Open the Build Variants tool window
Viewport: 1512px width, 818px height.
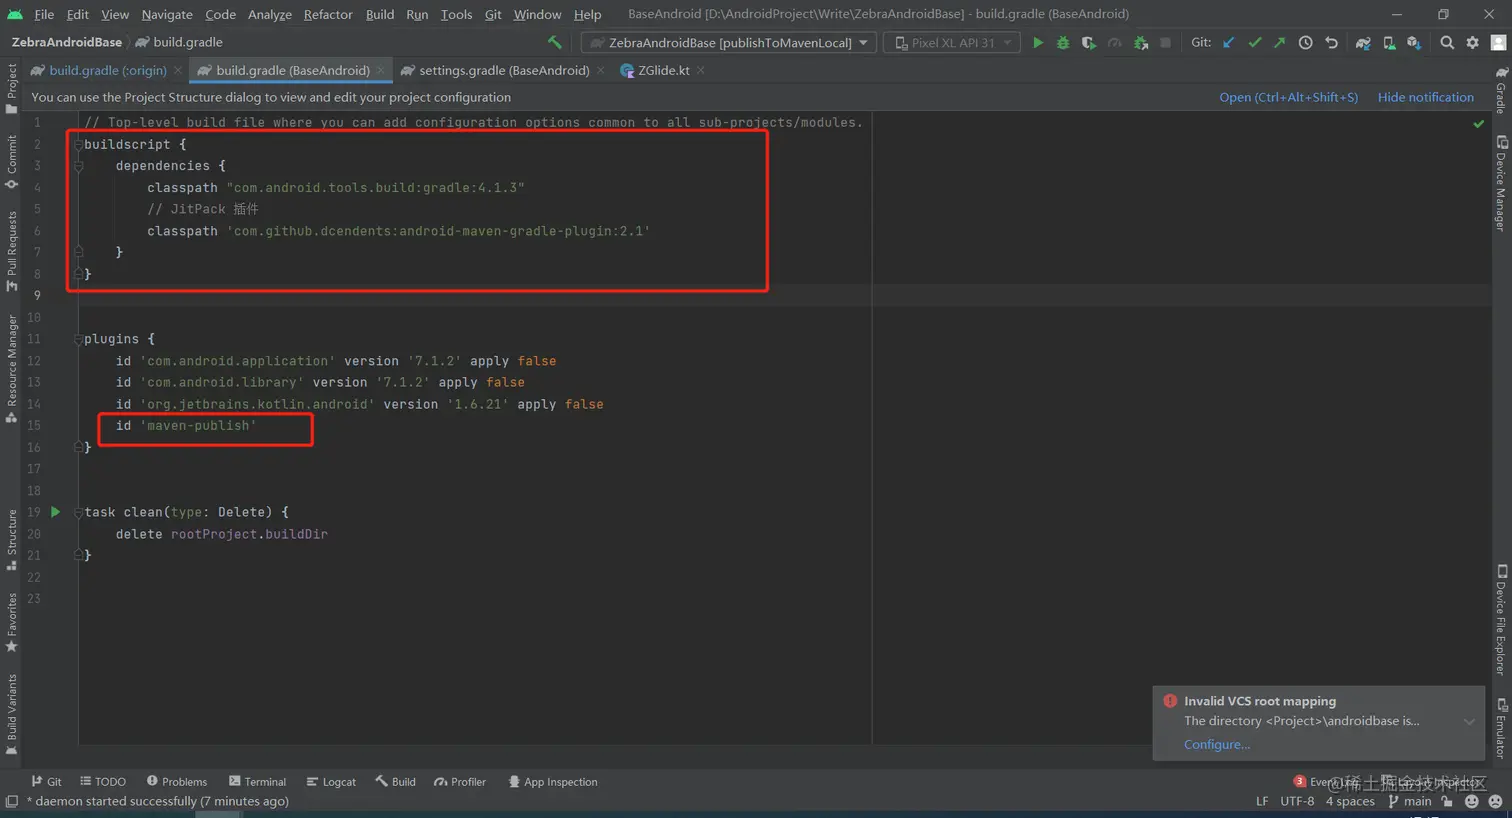[11, 715]
